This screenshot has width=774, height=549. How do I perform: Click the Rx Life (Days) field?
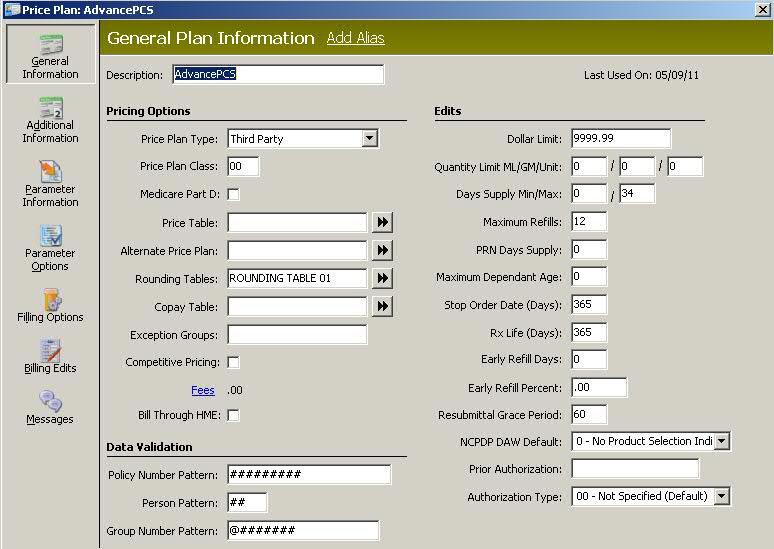point(589,332)
